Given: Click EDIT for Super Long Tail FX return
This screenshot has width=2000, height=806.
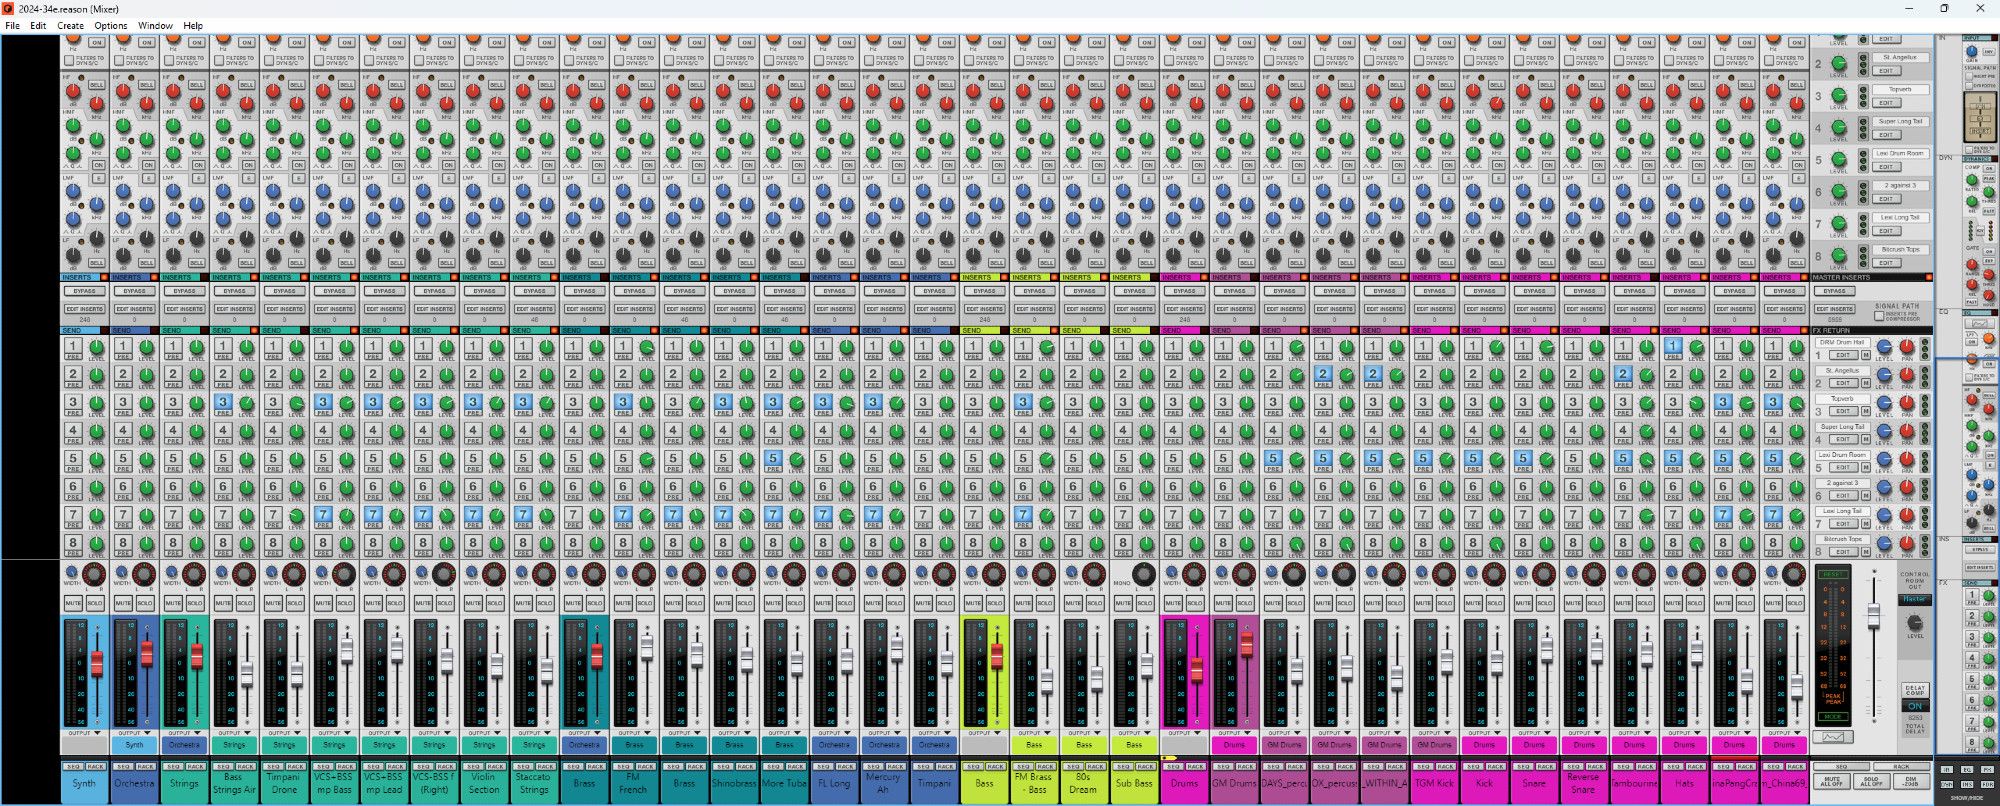Looking at the screenshot, I should tap(1844, 439).
